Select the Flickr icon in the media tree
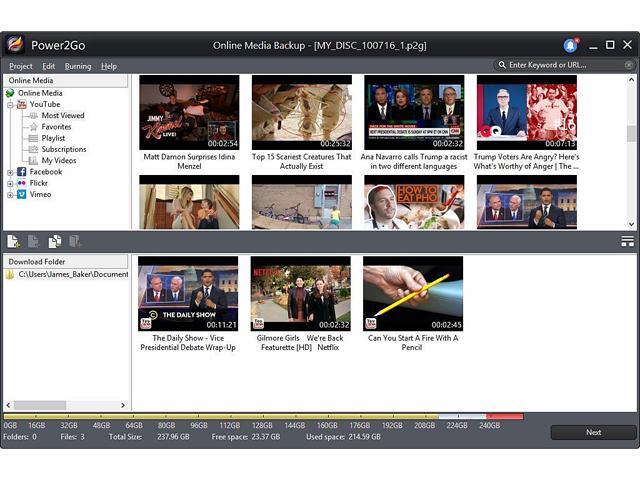The width and height of the screenshot is (640, 480). click(21, 183)
